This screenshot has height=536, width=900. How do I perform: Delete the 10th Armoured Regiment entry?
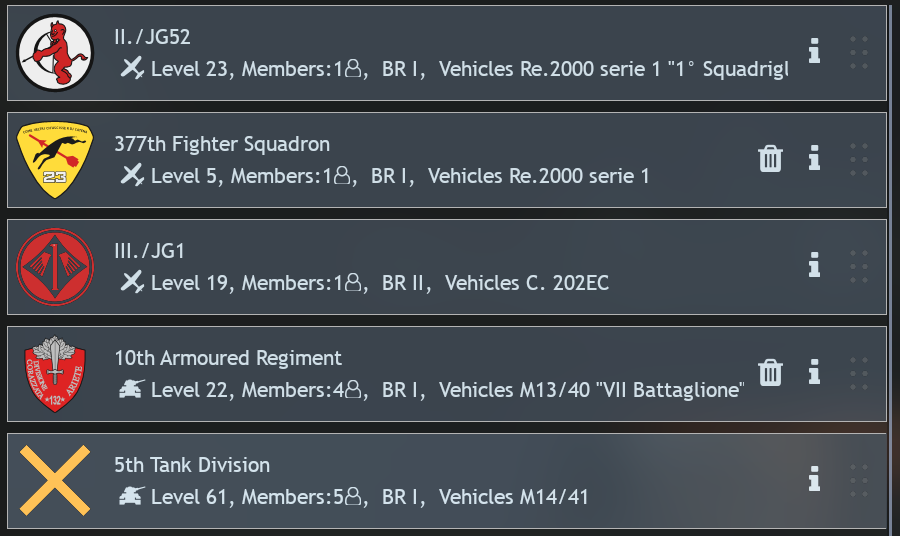click(x=770, y=372)
